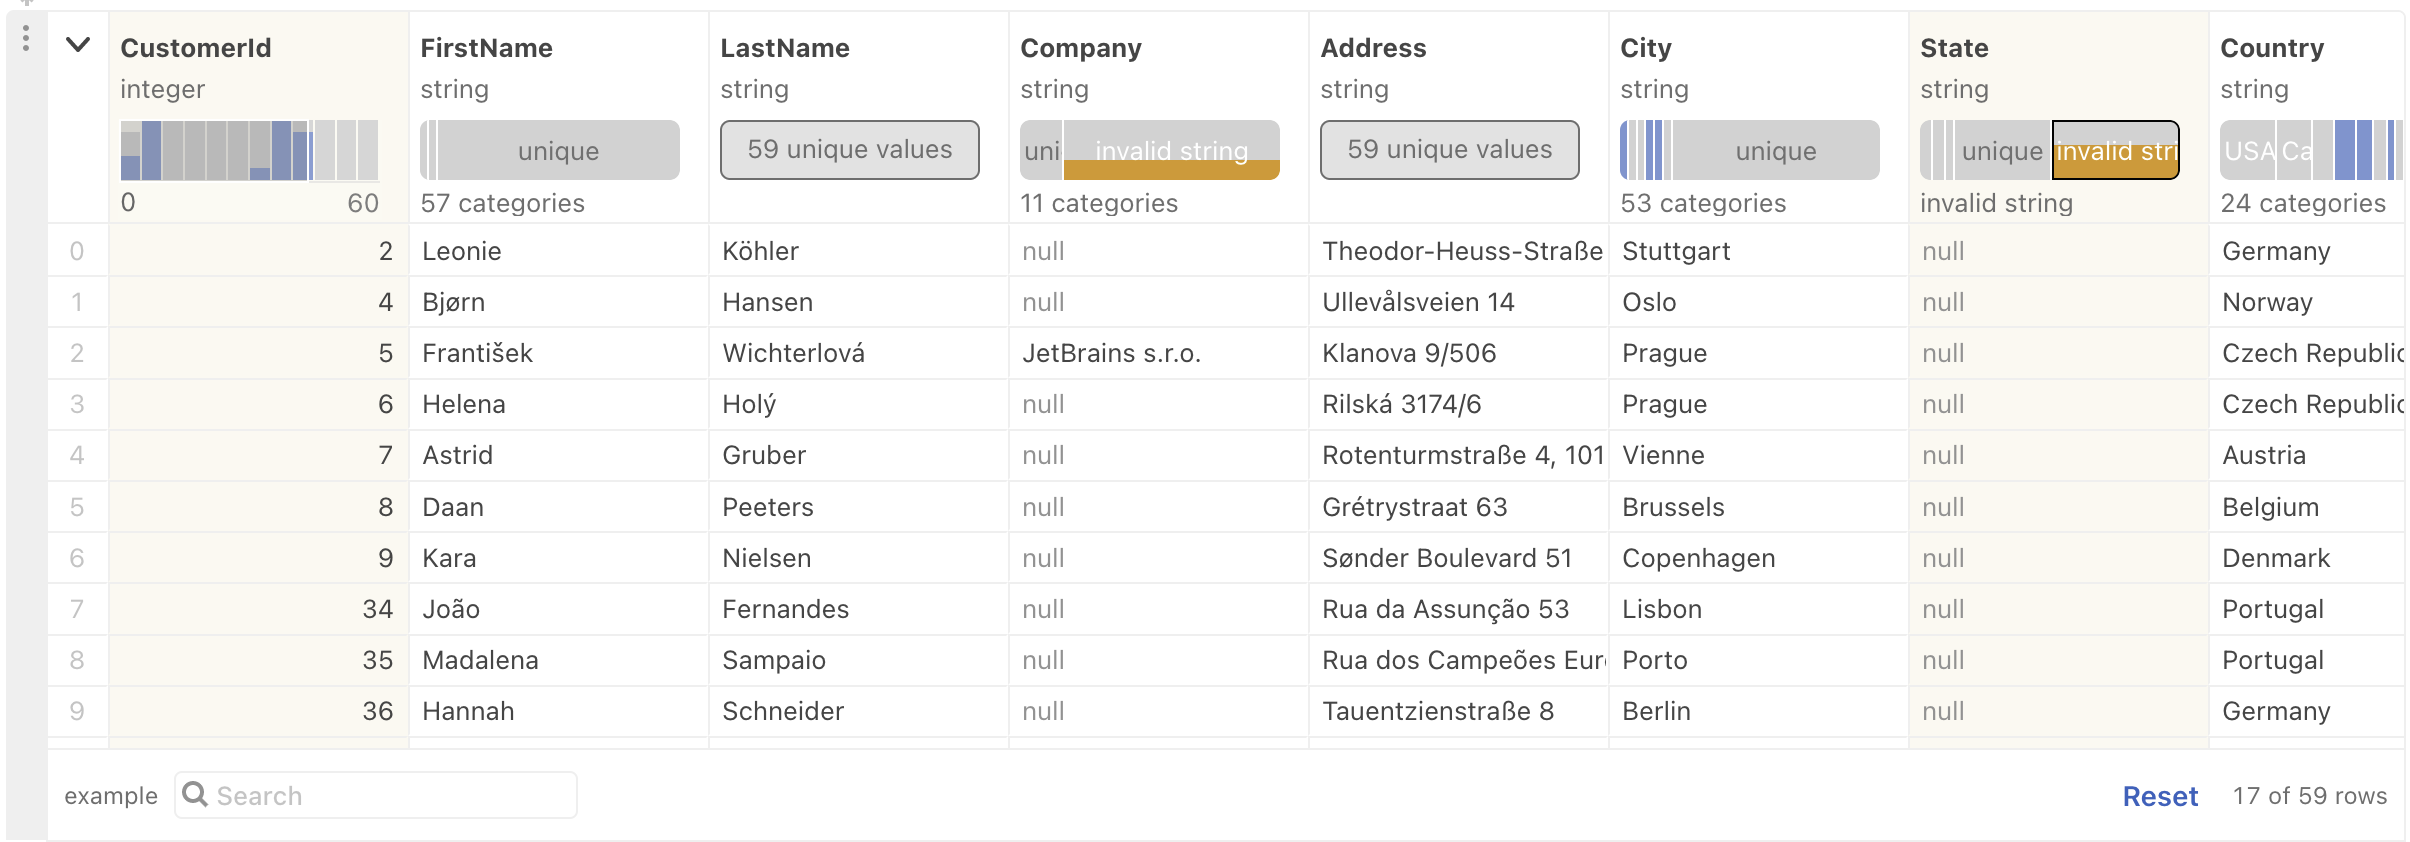Click the Reset link
The image size is (2410, 842).
click(x=2159, y=796)
